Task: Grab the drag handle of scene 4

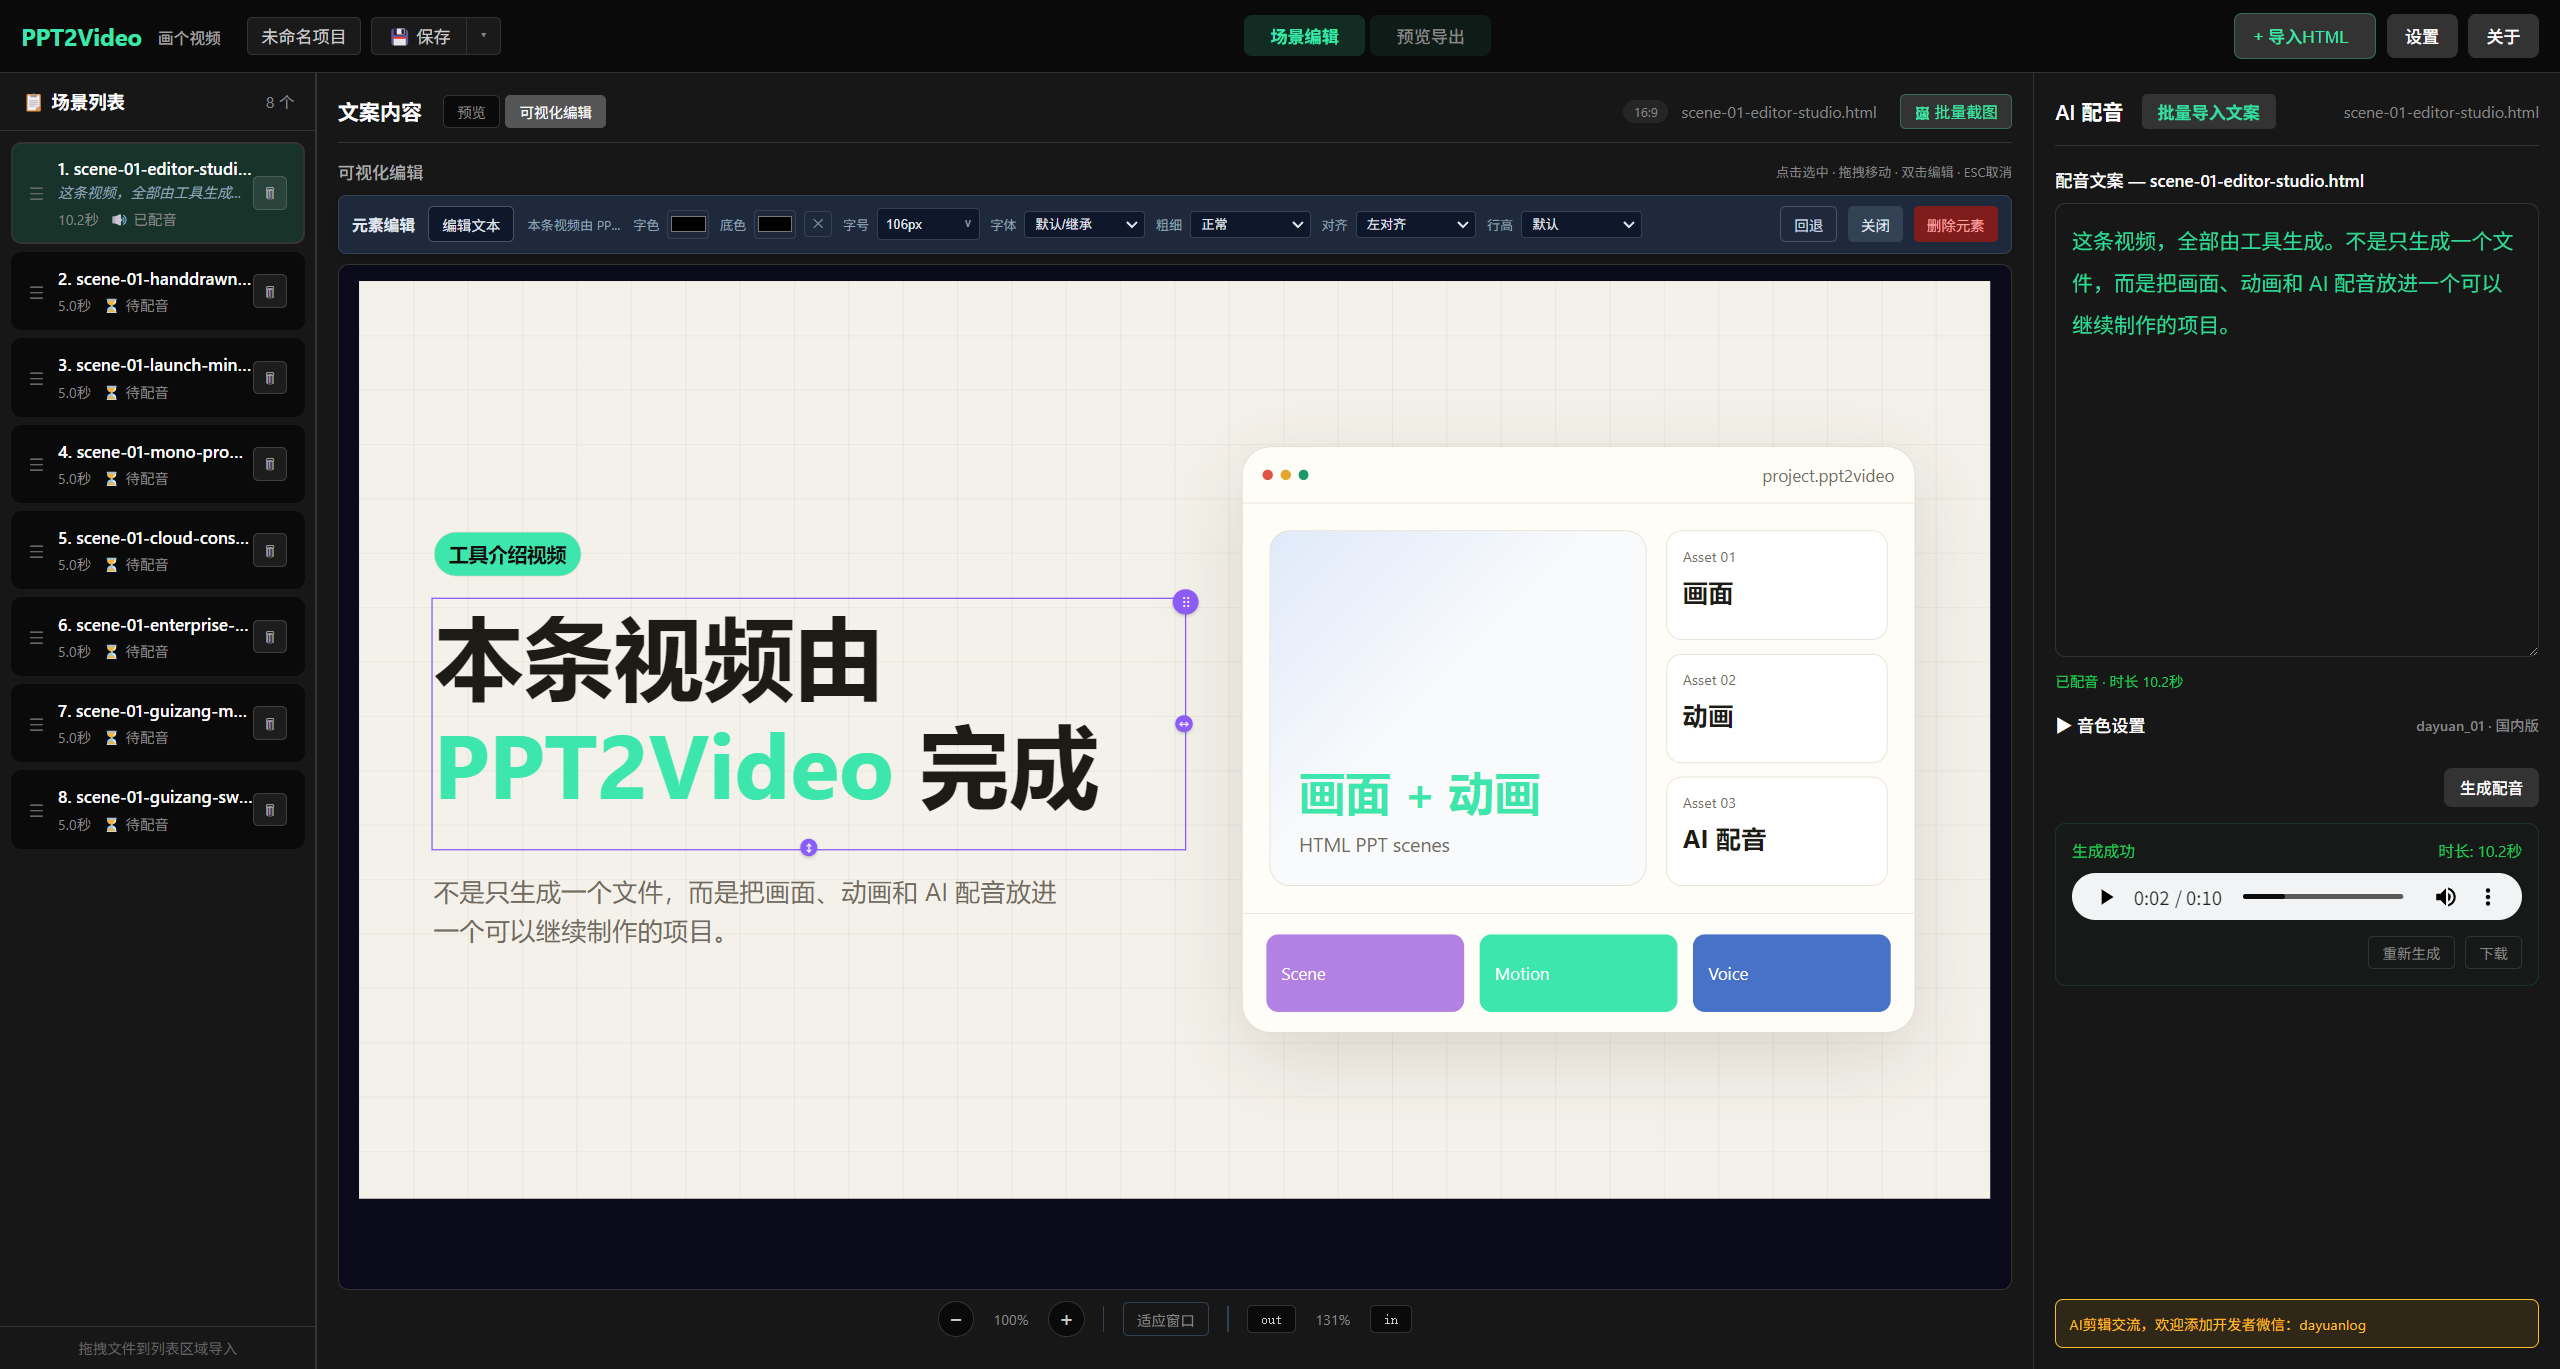Action: (36, 464)
